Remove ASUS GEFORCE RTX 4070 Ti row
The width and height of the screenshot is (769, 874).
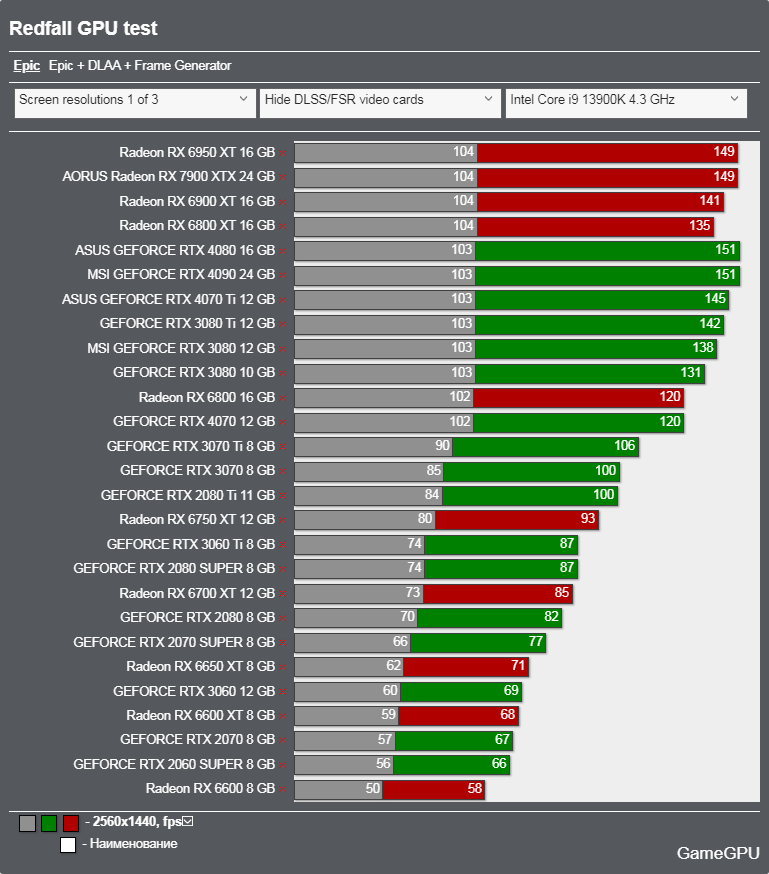[283, 300]
